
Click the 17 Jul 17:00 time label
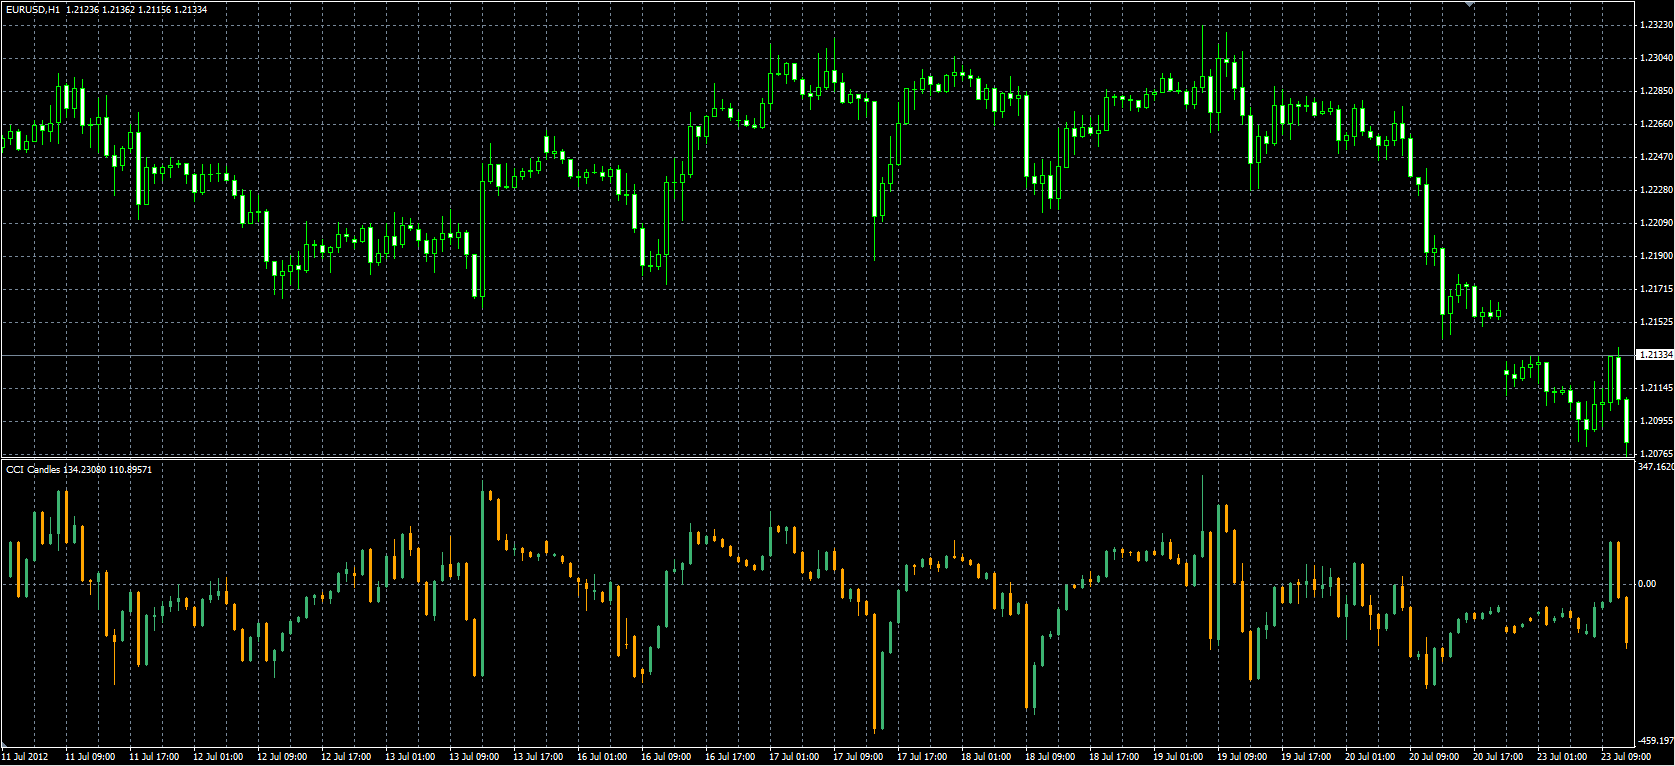tap(922, 757)
